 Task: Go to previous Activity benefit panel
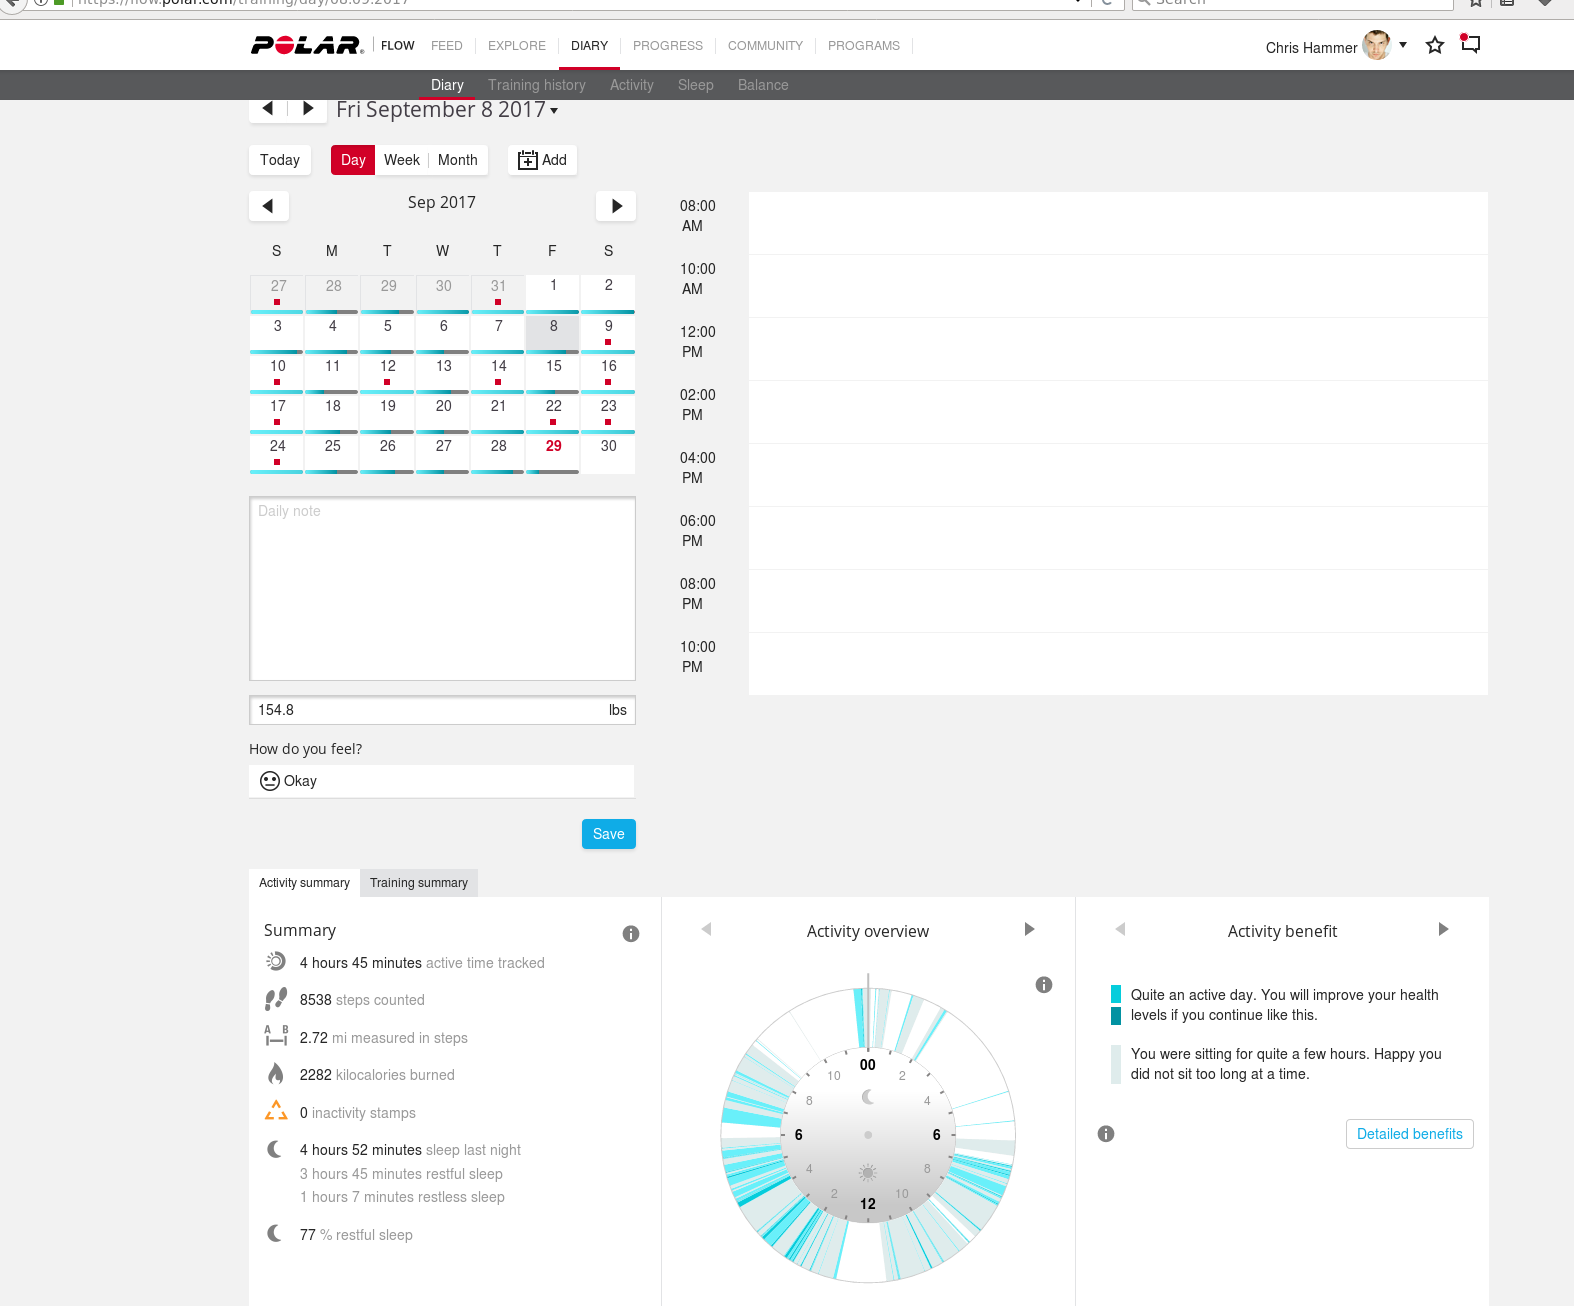[1121, 929]
